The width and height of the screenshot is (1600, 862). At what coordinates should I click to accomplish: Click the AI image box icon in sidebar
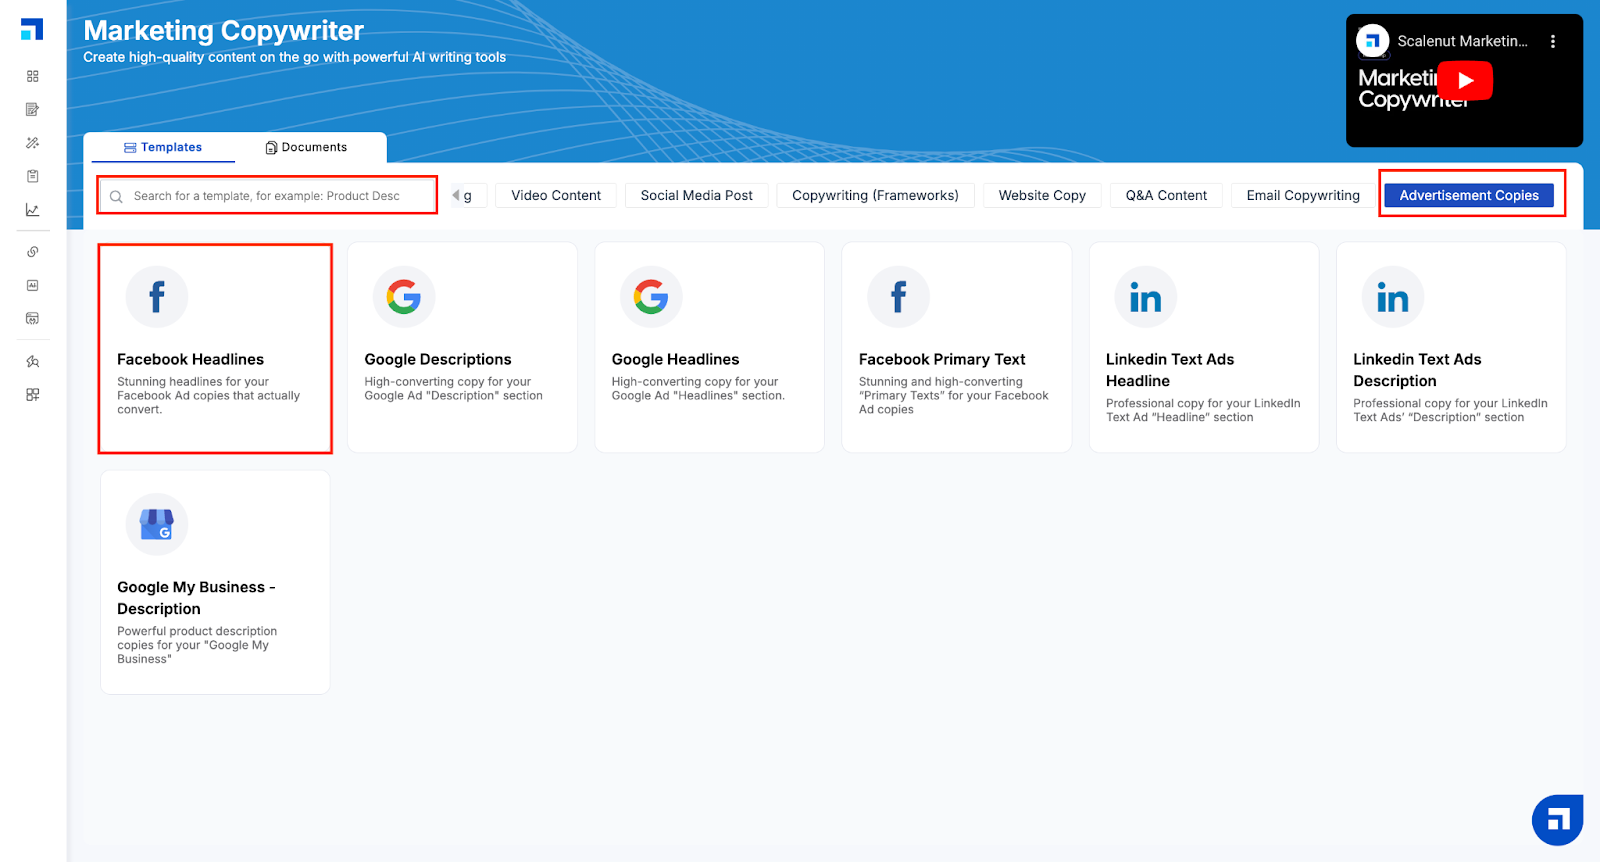coord(33,285)
